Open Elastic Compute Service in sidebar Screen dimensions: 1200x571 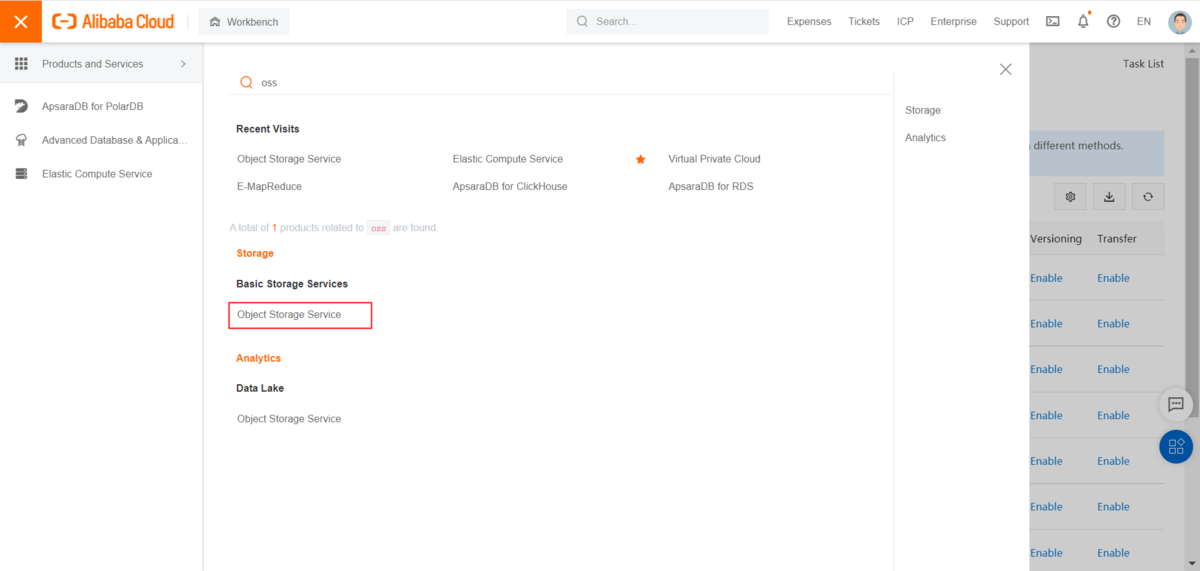(97, 174)
